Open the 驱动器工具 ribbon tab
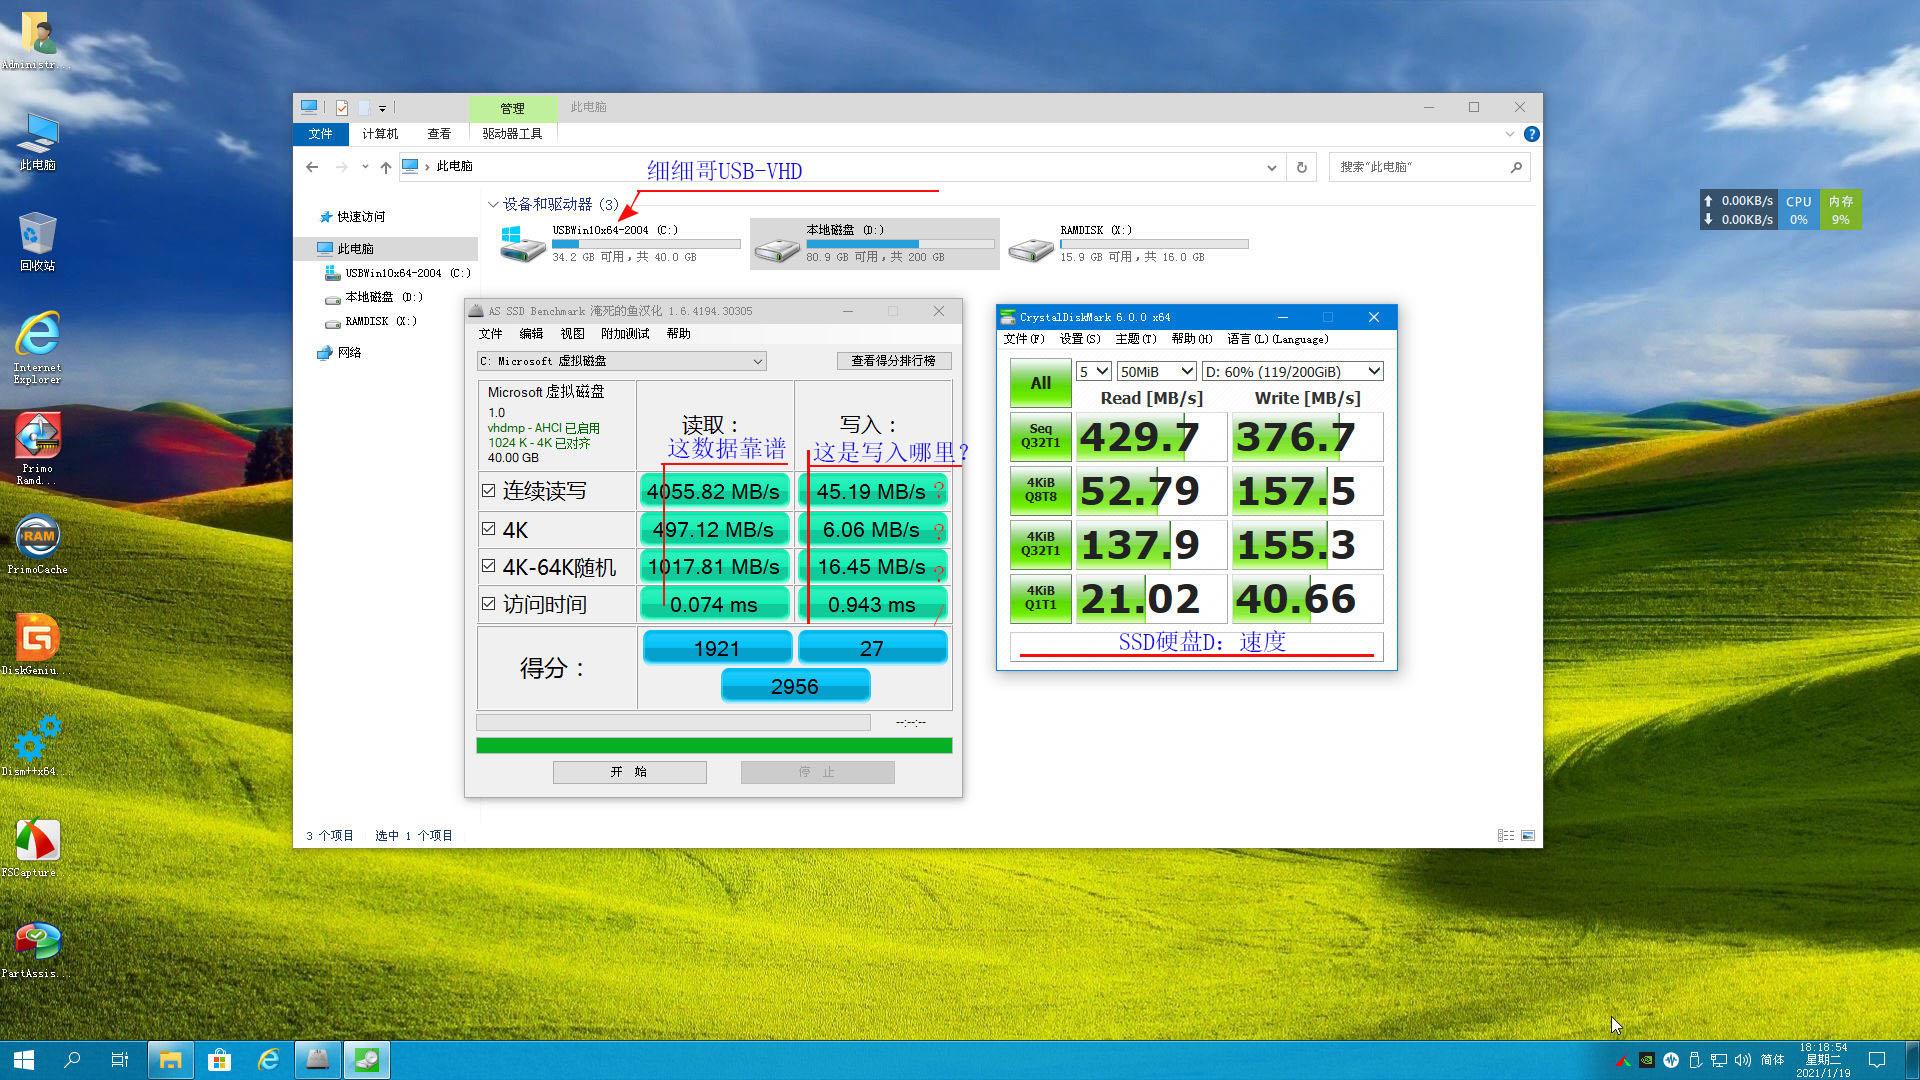Viewport: 1920px width, 1080px height. (x=512, y=134)
